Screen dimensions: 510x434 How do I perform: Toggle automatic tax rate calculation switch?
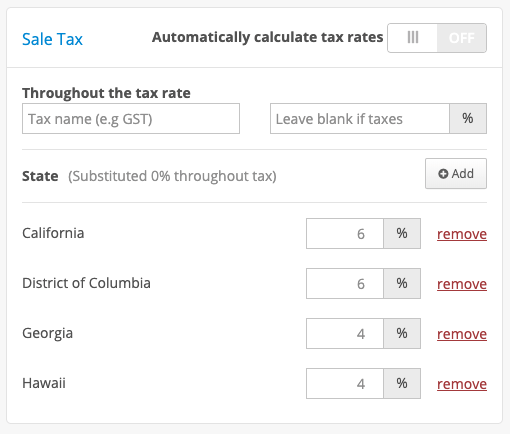pyautogui.click(x=437, y=38)
